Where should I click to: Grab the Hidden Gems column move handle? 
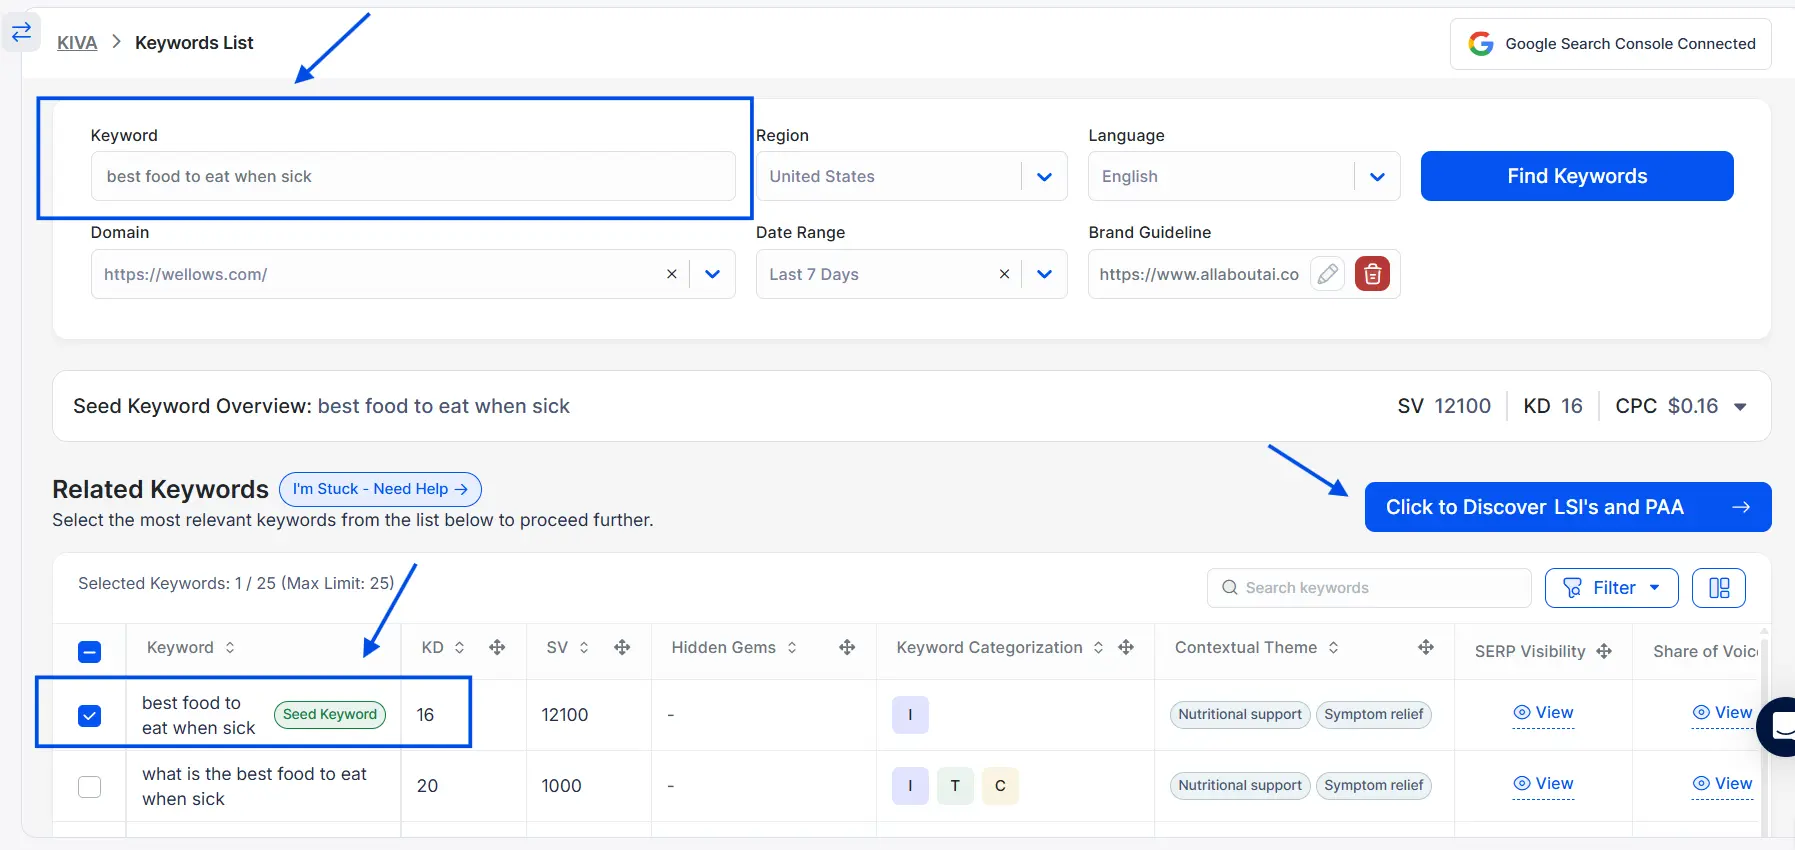coord(847,648)
